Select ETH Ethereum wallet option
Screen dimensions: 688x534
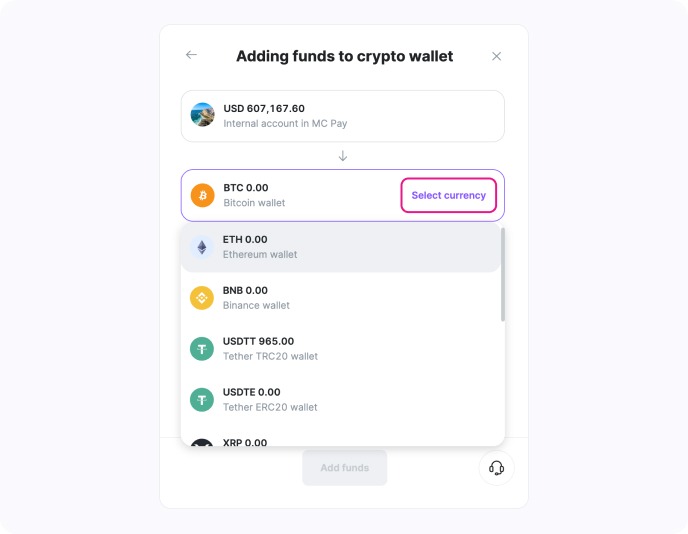[340, 247]
